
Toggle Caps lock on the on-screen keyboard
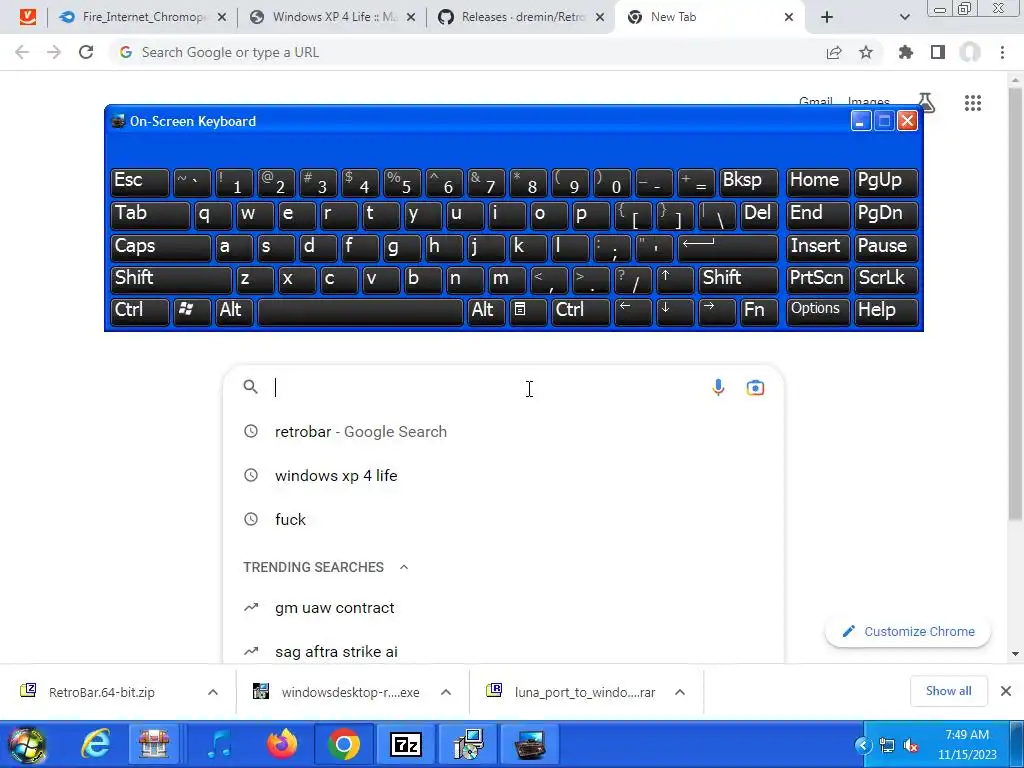[161, 248]
